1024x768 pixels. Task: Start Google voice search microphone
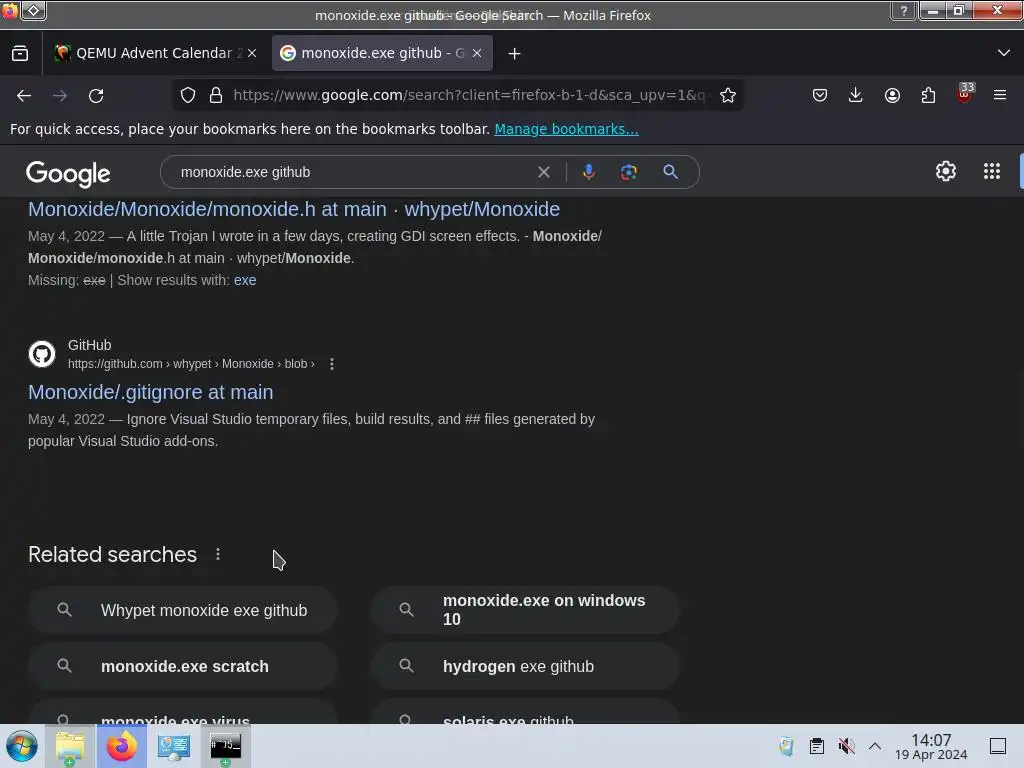click(588, 172)
